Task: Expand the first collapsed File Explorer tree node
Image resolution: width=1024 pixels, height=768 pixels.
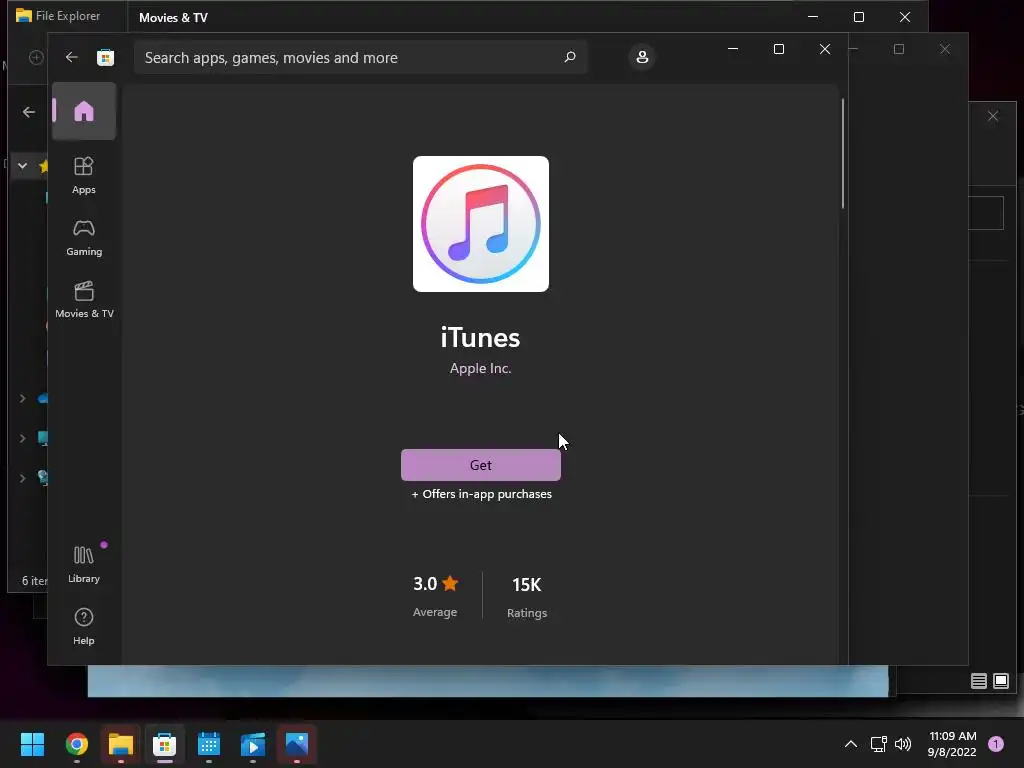Action: click(x=22, y=398)
